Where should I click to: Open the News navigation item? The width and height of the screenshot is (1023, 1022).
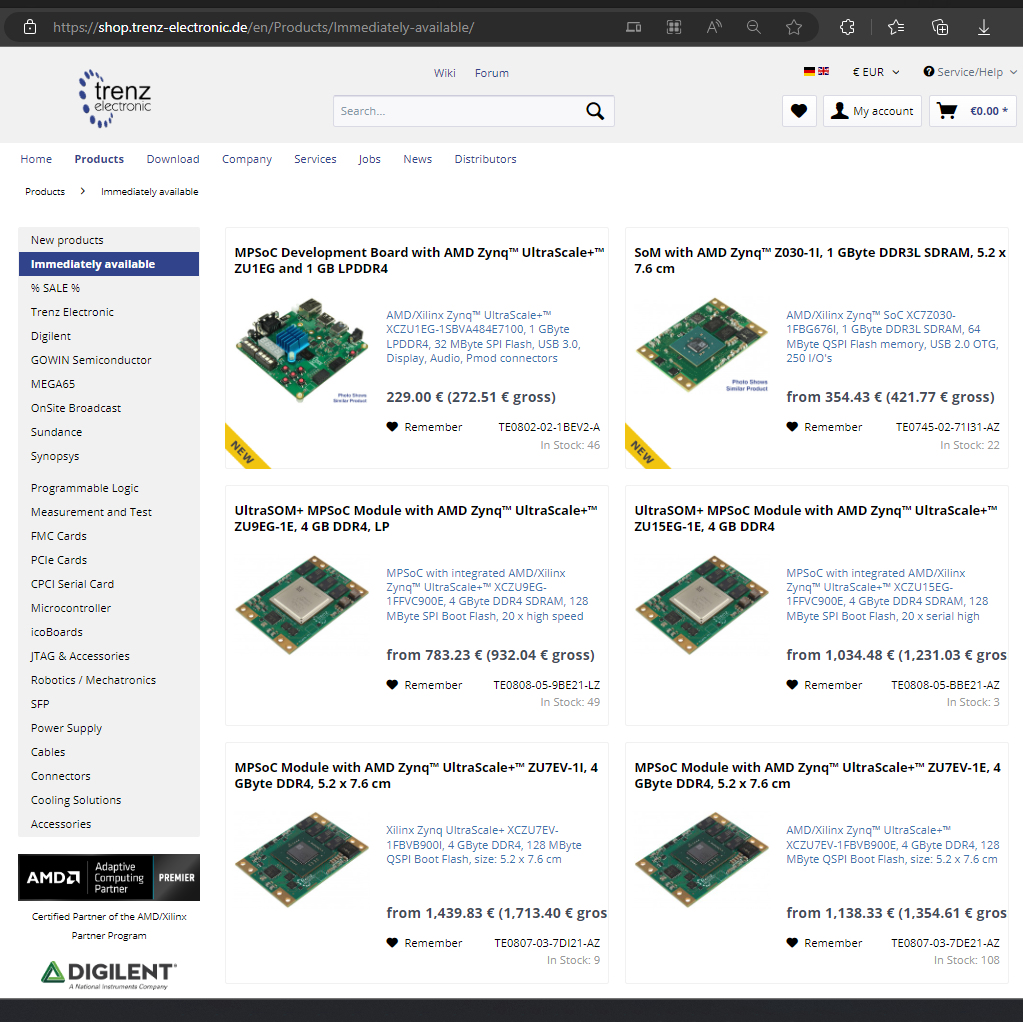click(418, 159)
